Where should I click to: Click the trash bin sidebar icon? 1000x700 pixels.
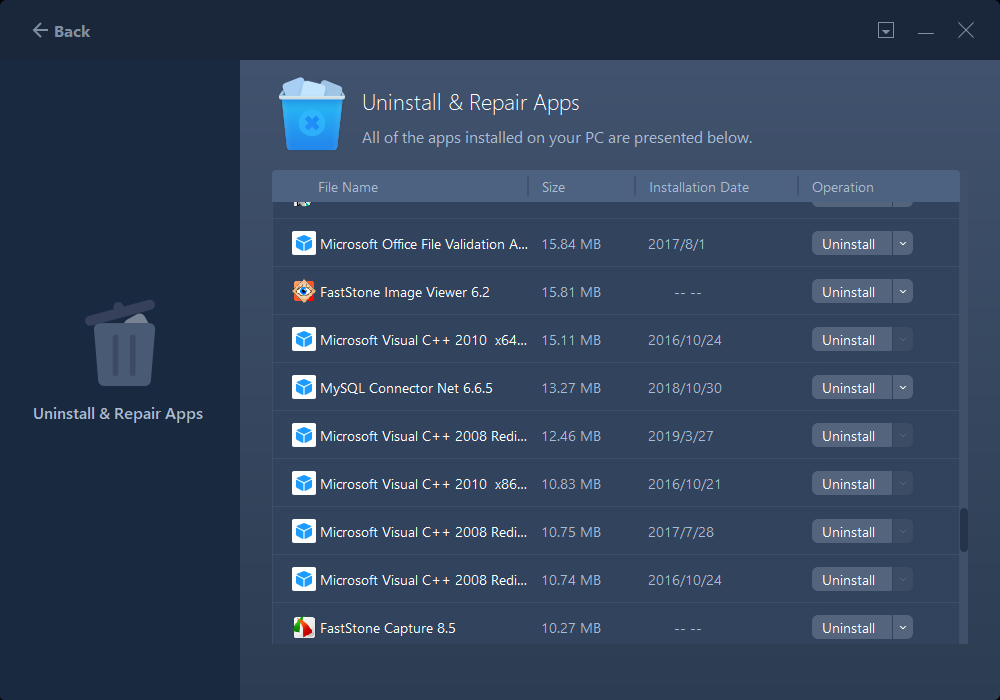(122, 343)
